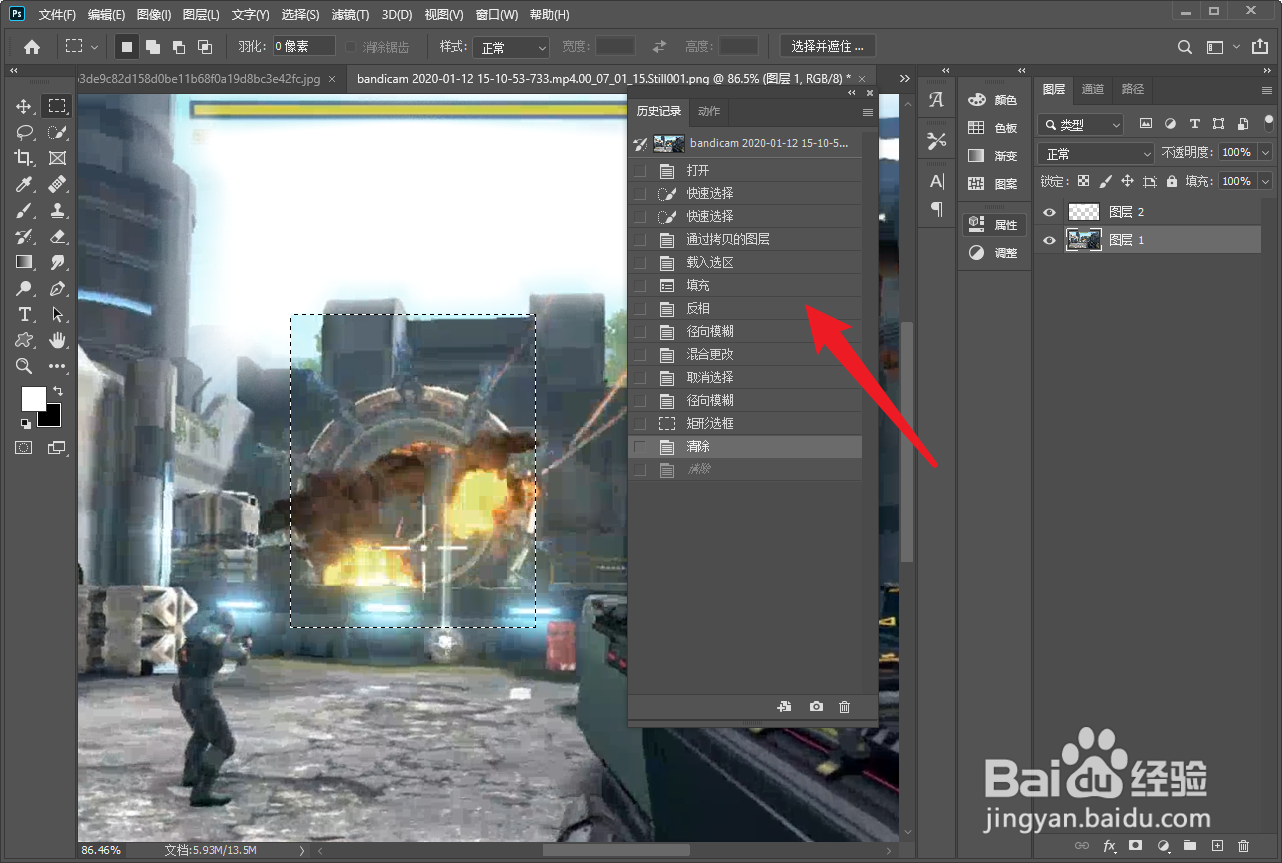Select the Frame tool
This screenshot has height=863, width=1282.
click(58, 158)
